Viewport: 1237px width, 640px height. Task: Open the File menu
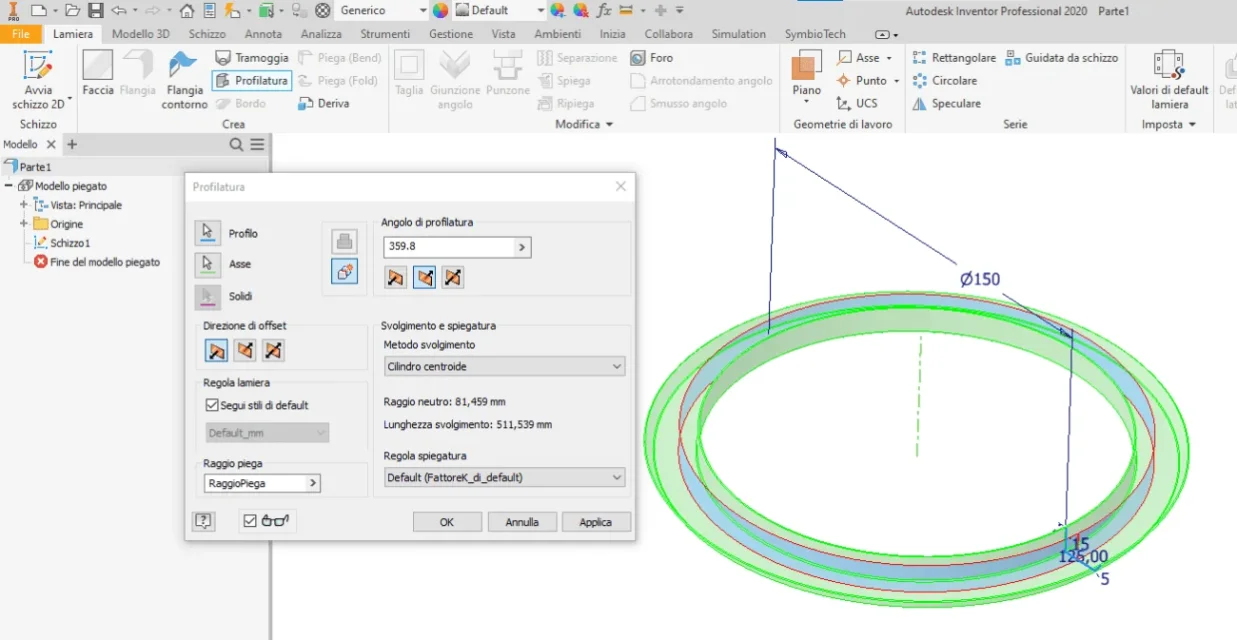pos(20,34)
